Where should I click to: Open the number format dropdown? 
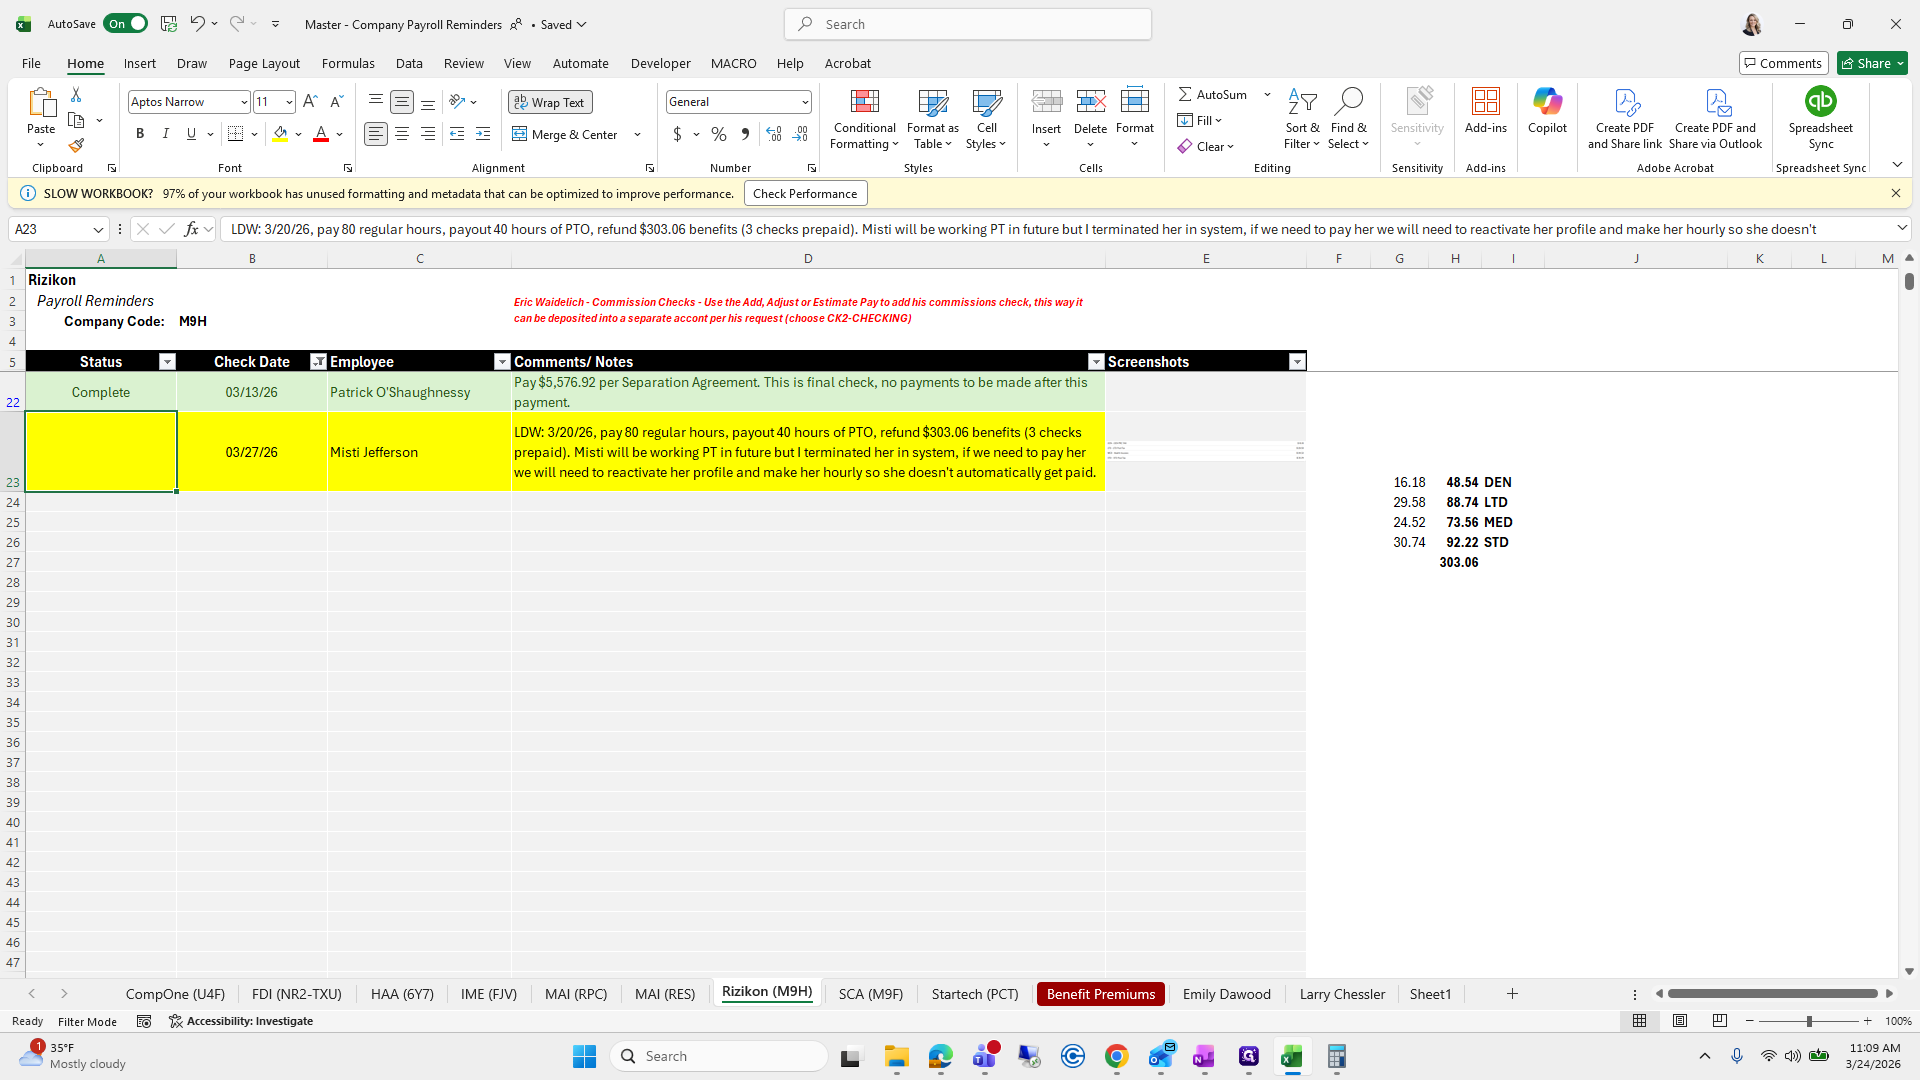[x=804, y=102]
